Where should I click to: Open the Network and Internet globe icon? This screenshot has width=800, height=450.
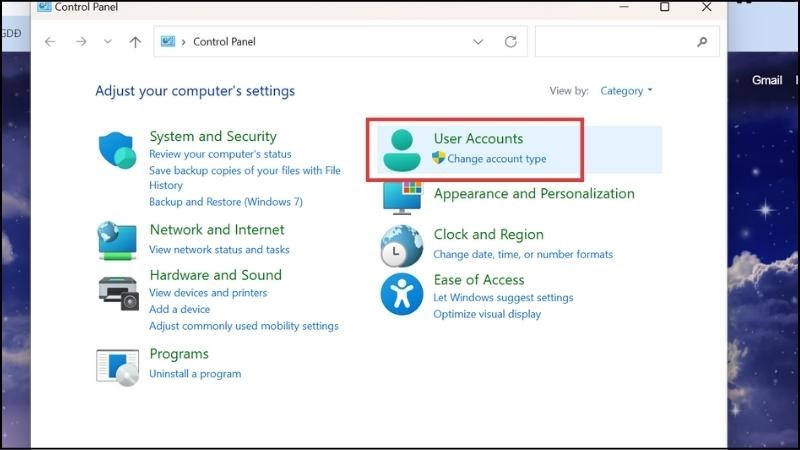[117, 240]
